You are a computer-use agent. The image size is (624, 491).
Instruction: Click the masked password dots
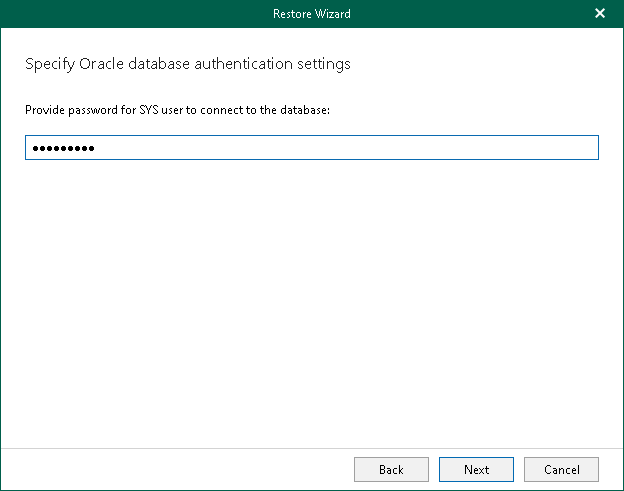[62, 149]
